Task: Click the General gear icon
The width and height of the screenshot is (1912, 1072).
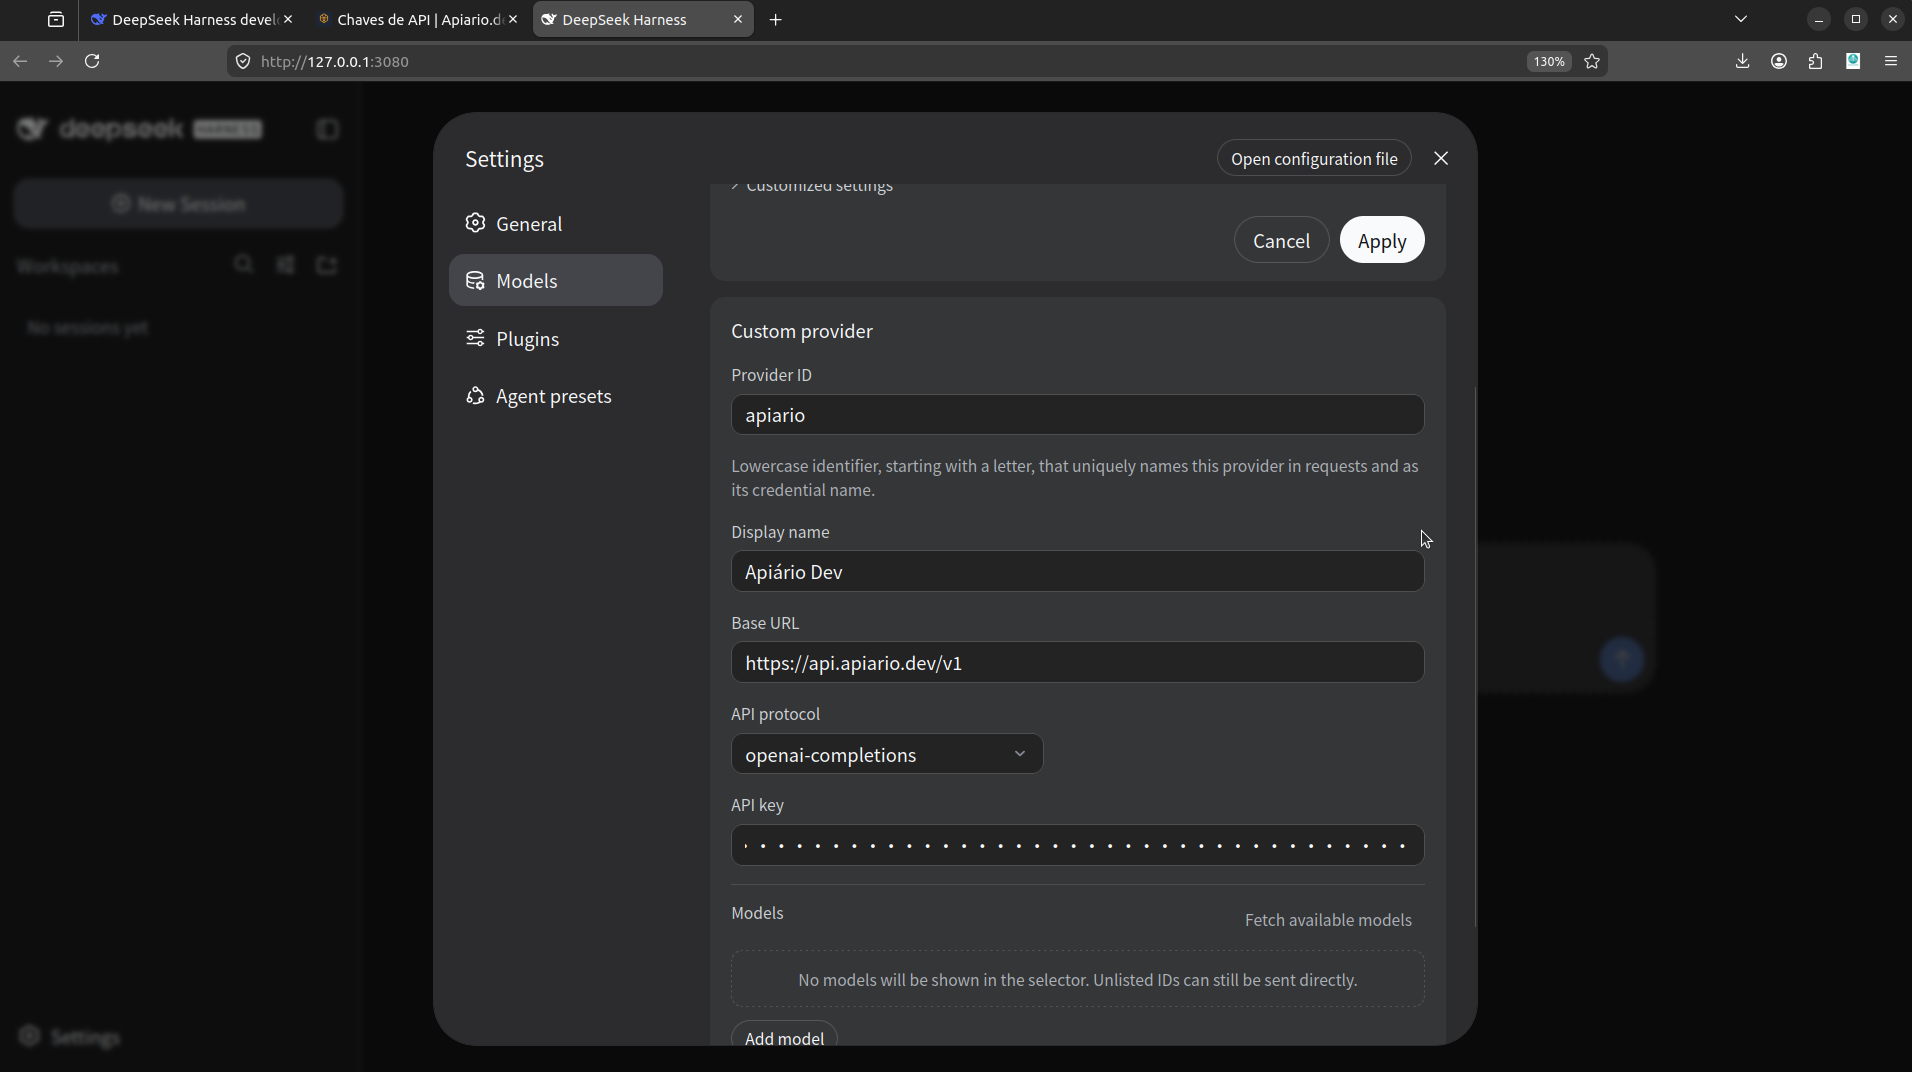Action: [x=475, y=223]
